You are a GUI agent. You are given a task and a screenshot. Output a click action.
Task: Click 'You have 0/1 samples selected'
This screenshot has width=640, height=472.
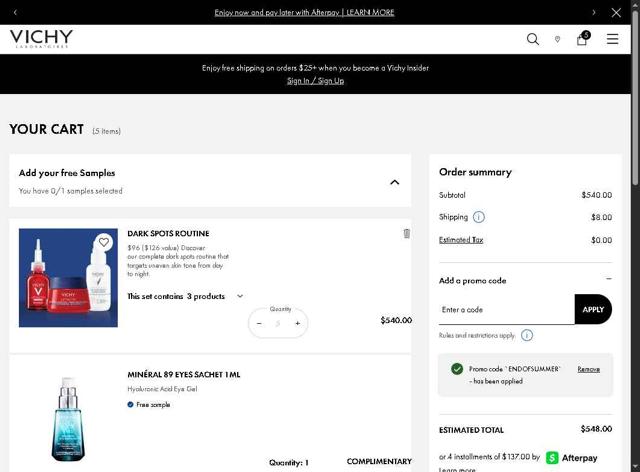point(71,191)
